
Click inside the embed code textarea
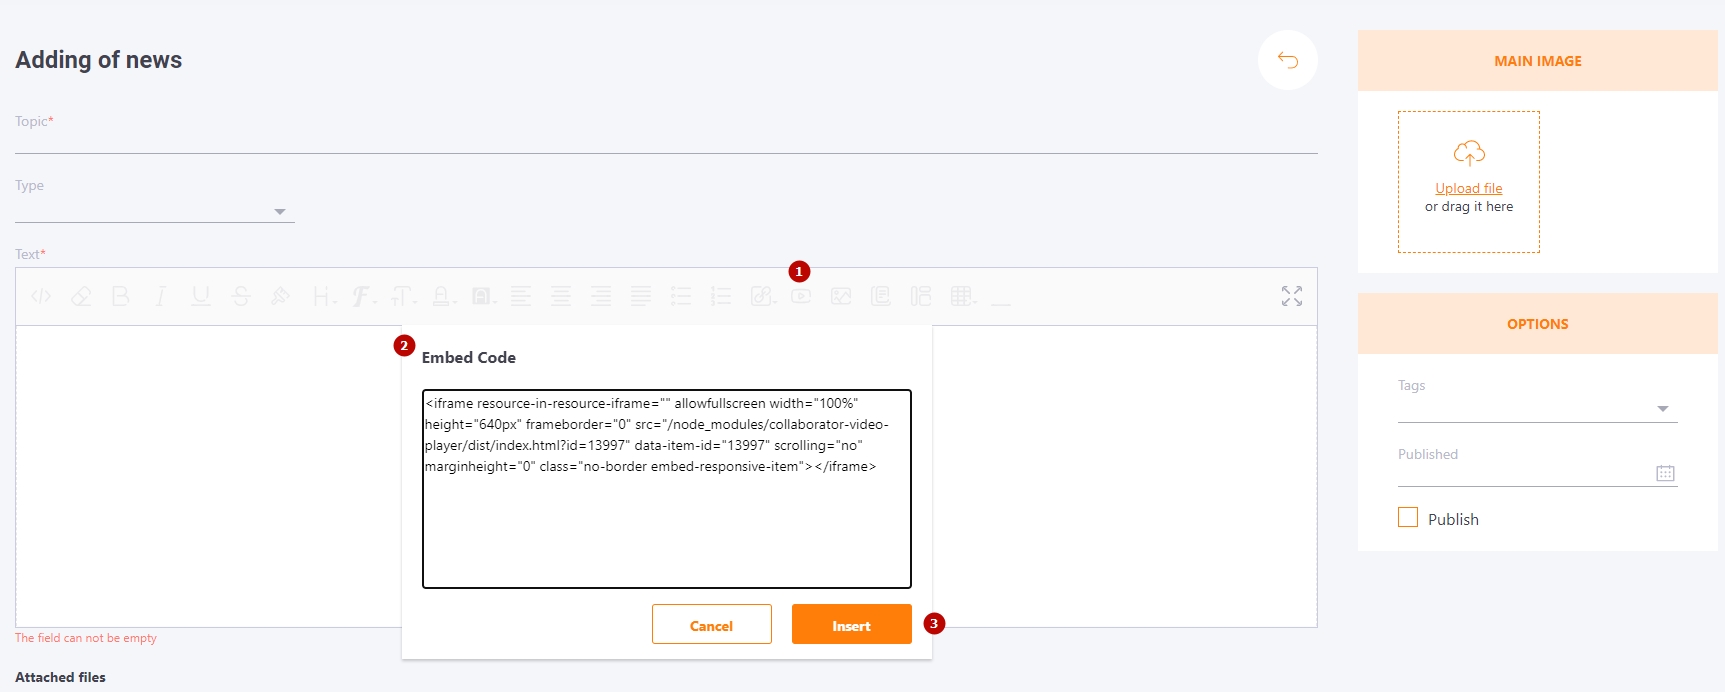point(667,489)
